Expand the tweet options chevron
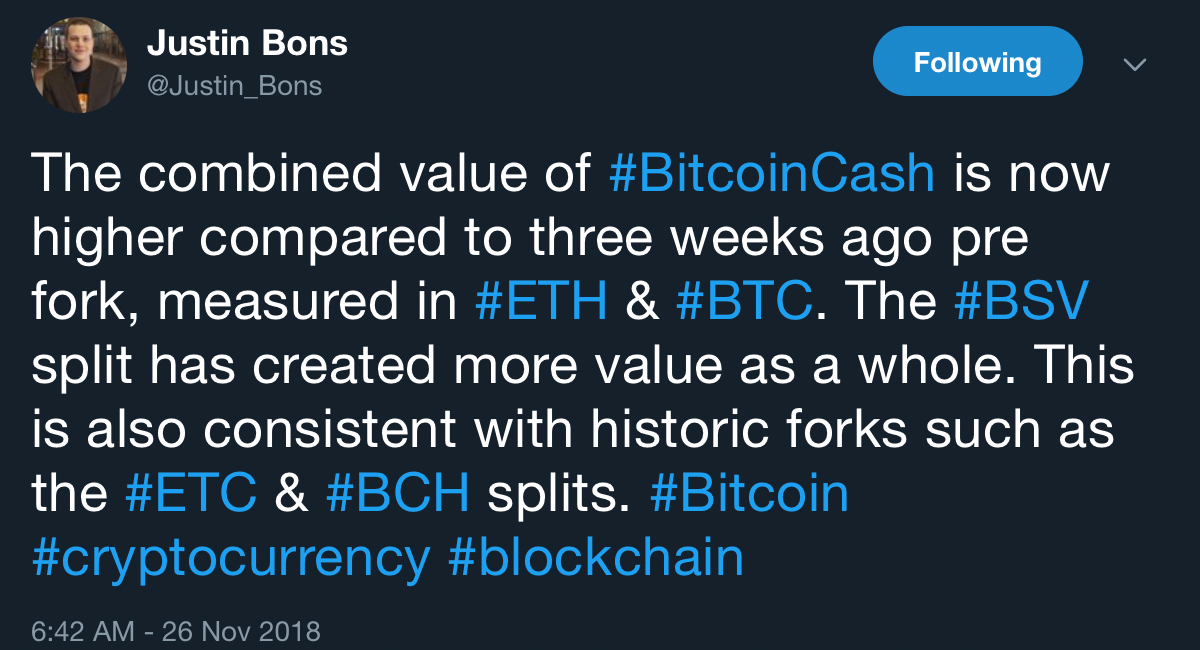This screenshot has height=650, width=1200. (x=1134, y=65)
